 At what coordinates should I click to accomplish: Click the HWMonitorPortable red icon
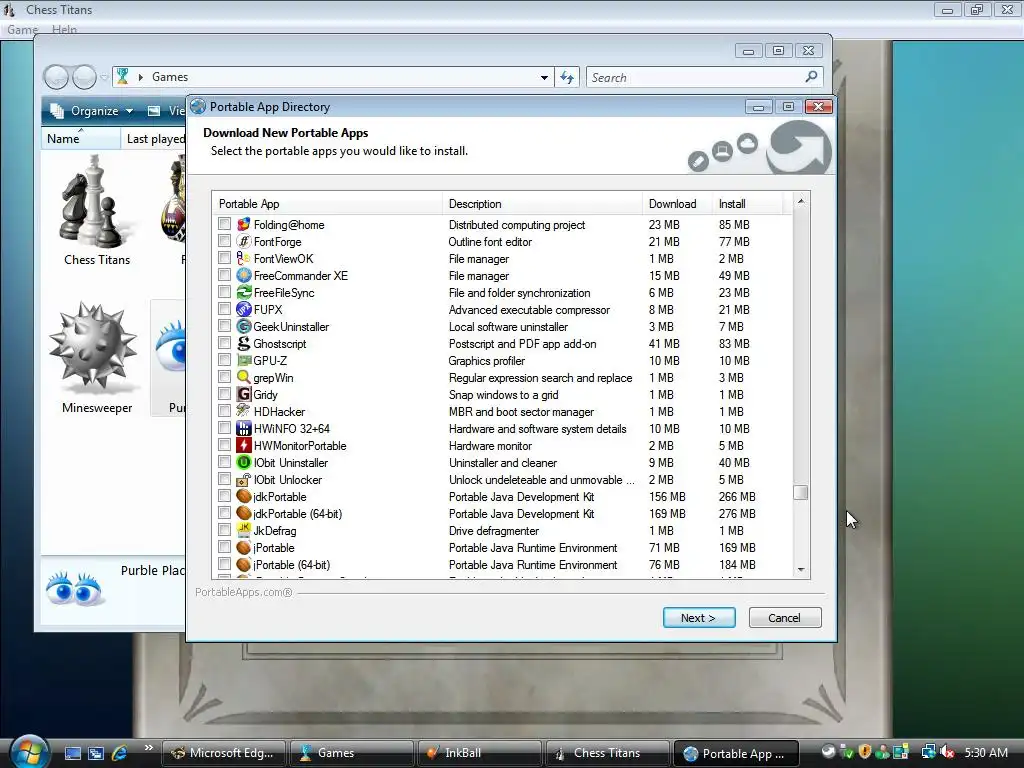coord(244,445)
